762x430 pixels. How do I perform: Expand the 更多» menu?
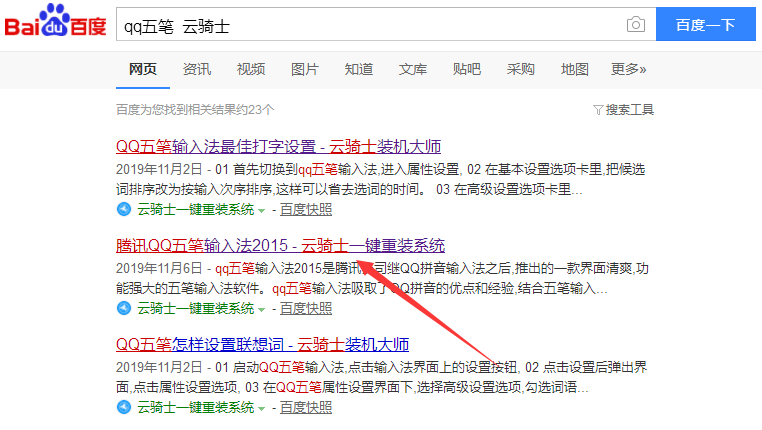[628, 69]
